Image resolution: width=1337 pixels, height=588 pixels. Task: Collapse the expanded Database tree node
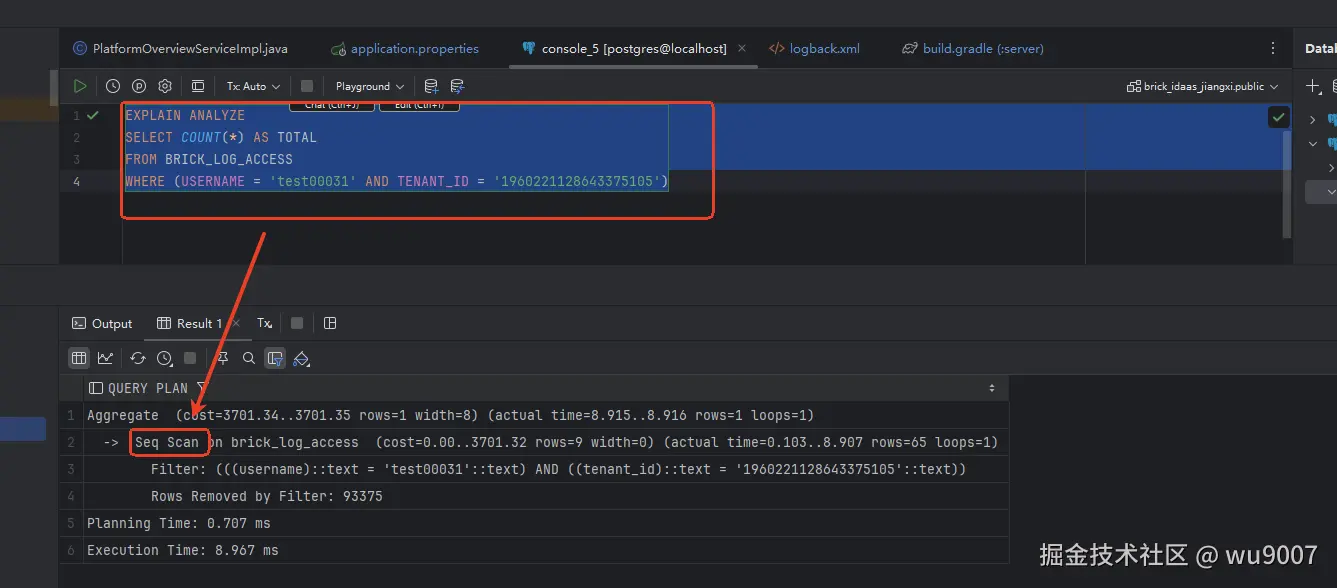(1313, 144)
